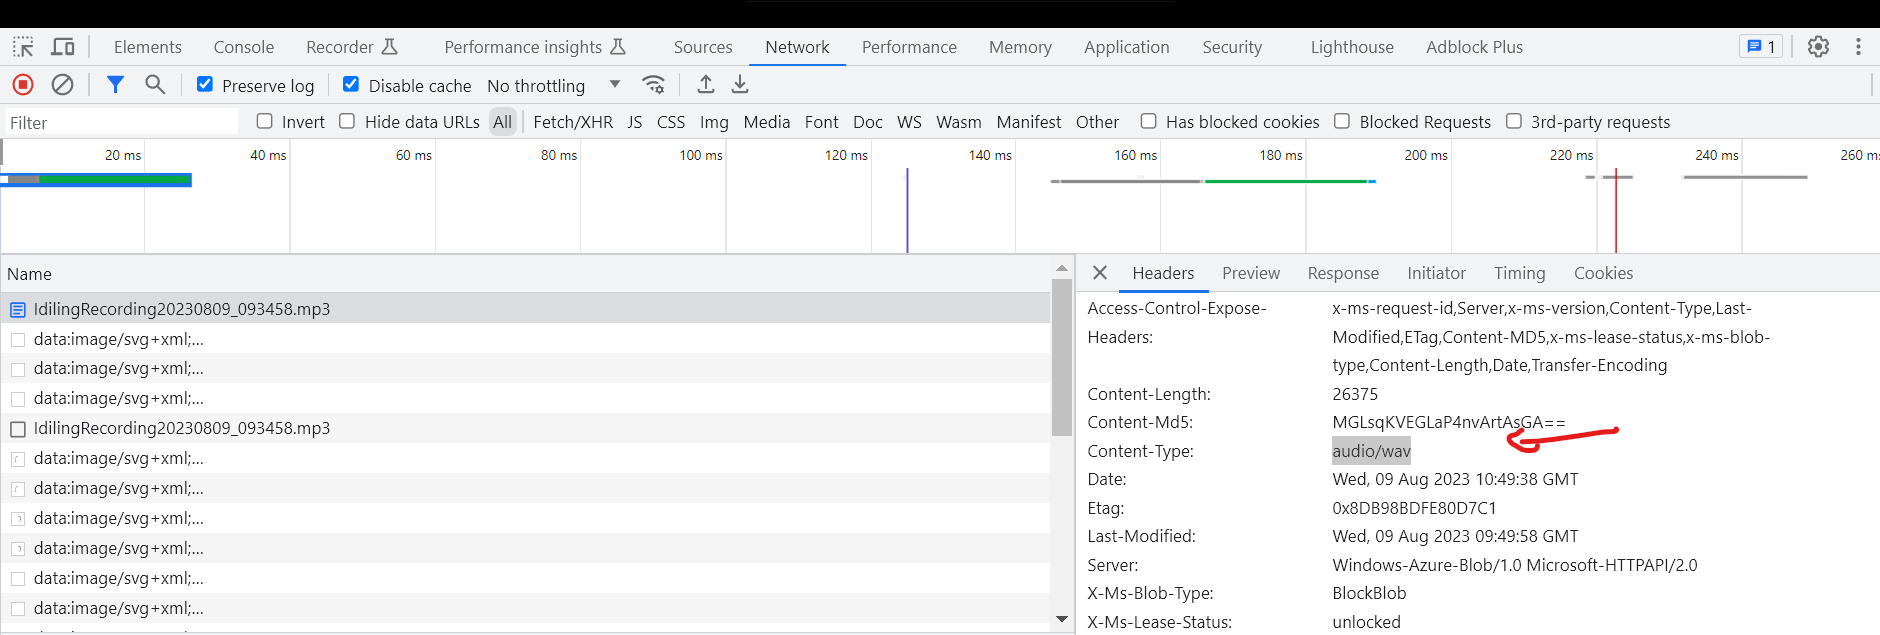Filter requests by Manifest

(x=1029, y=122)
